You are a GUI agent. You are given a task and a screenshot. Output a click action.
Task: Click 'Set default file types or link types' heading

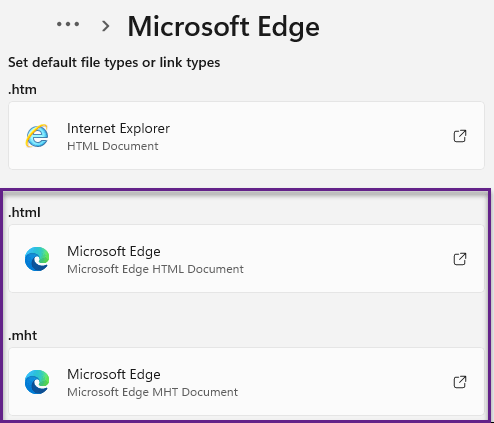coord(114,63)
